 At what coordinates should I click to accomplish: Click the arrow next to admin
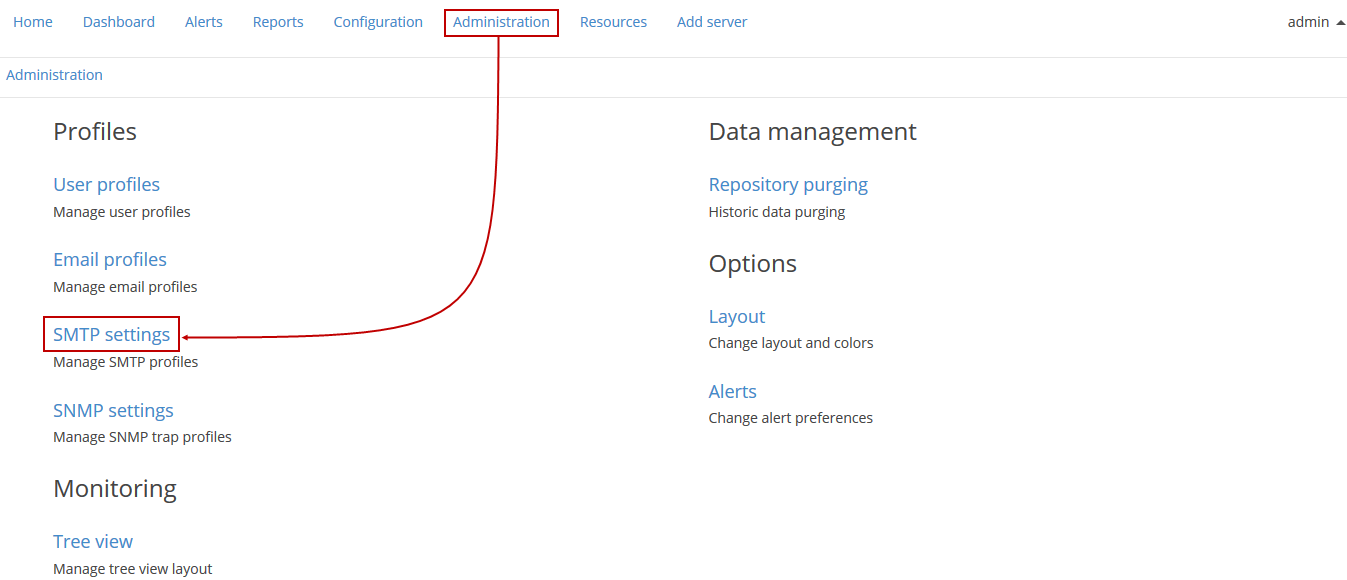1340,22
